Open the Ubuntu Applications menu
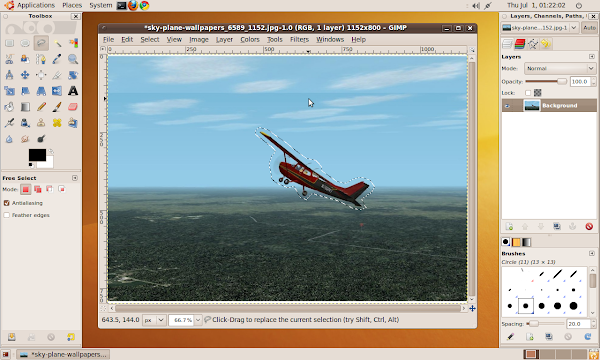 coord(31,5)
